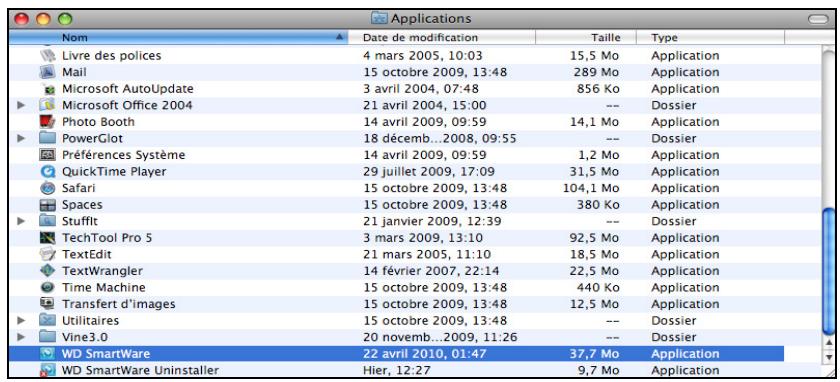The width and height of the screenshot is (840, 382).
Task: Click the Applications folder icon in title bar
Action: click(379, 19)
